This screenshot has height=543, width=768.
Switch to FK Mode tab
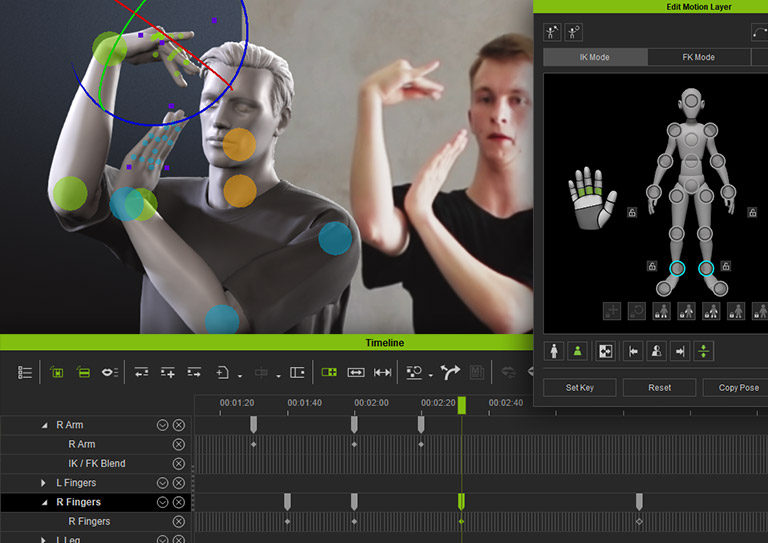(698, 58)
